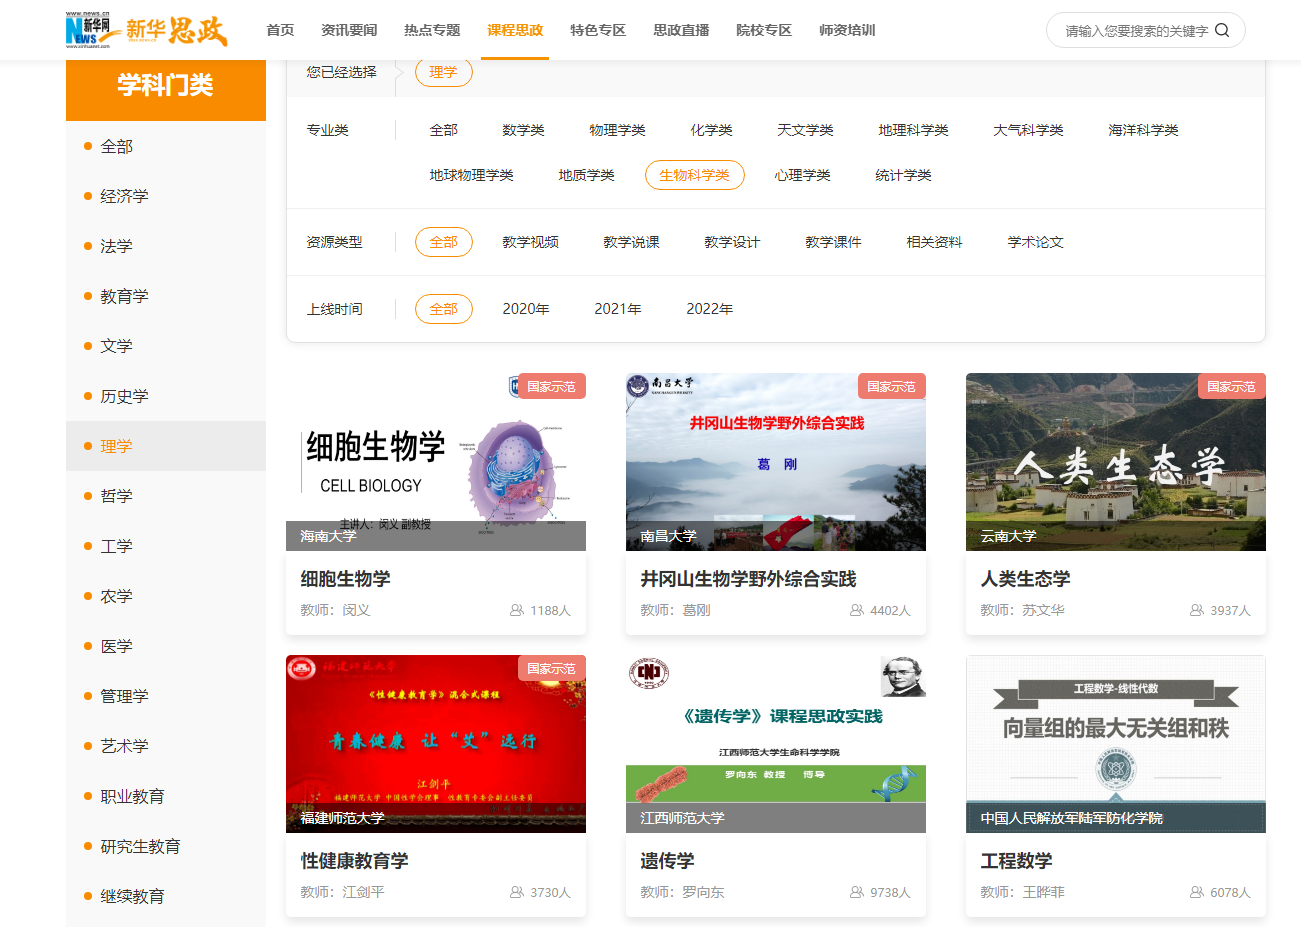1301x927 pixels.
Task: Choose the 数学类 major filter
Action: tap(523, 130)
